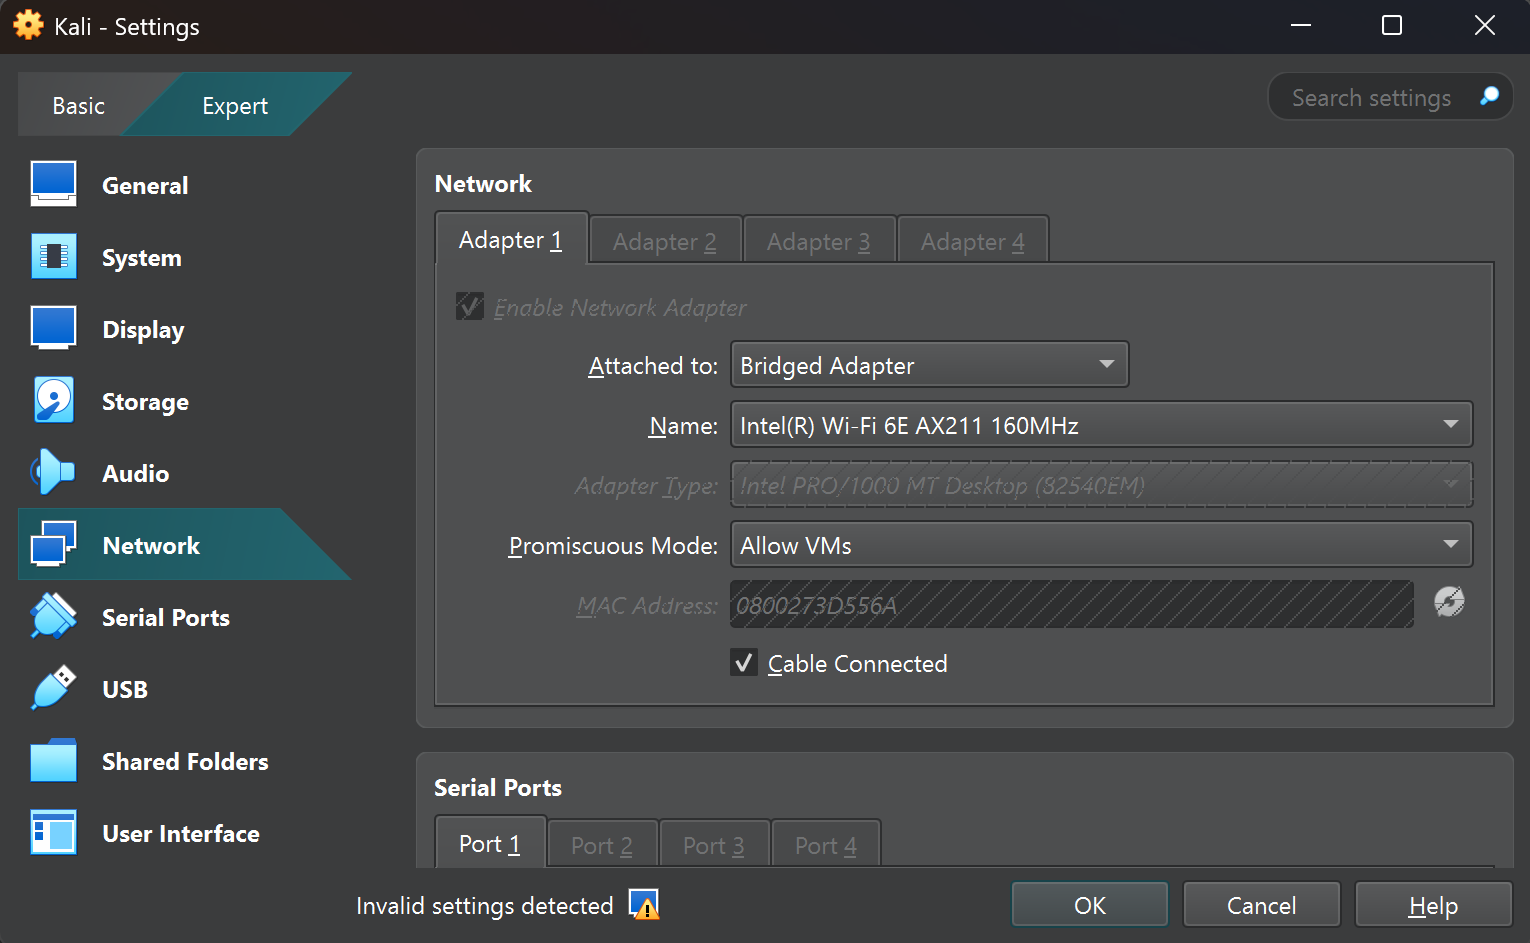Click the Cable Connected label text
1530x943 pixels.
[x=857, y=664]
